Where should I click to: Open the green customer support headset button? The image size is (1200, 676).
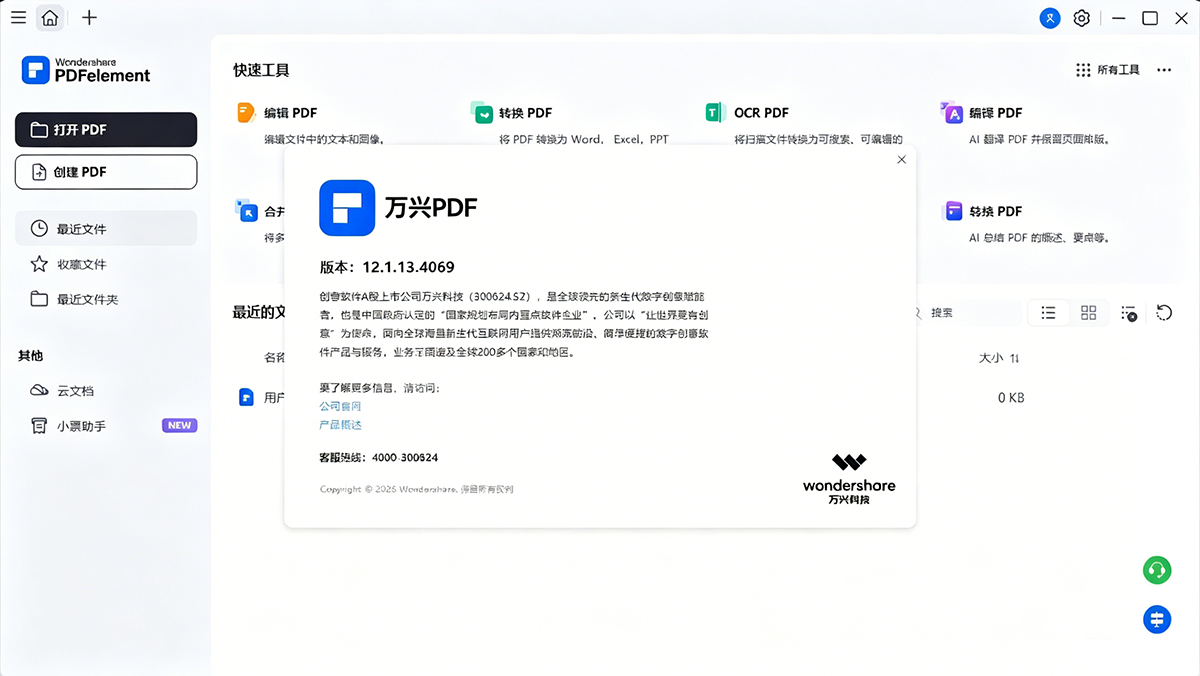pos(1157,570)
